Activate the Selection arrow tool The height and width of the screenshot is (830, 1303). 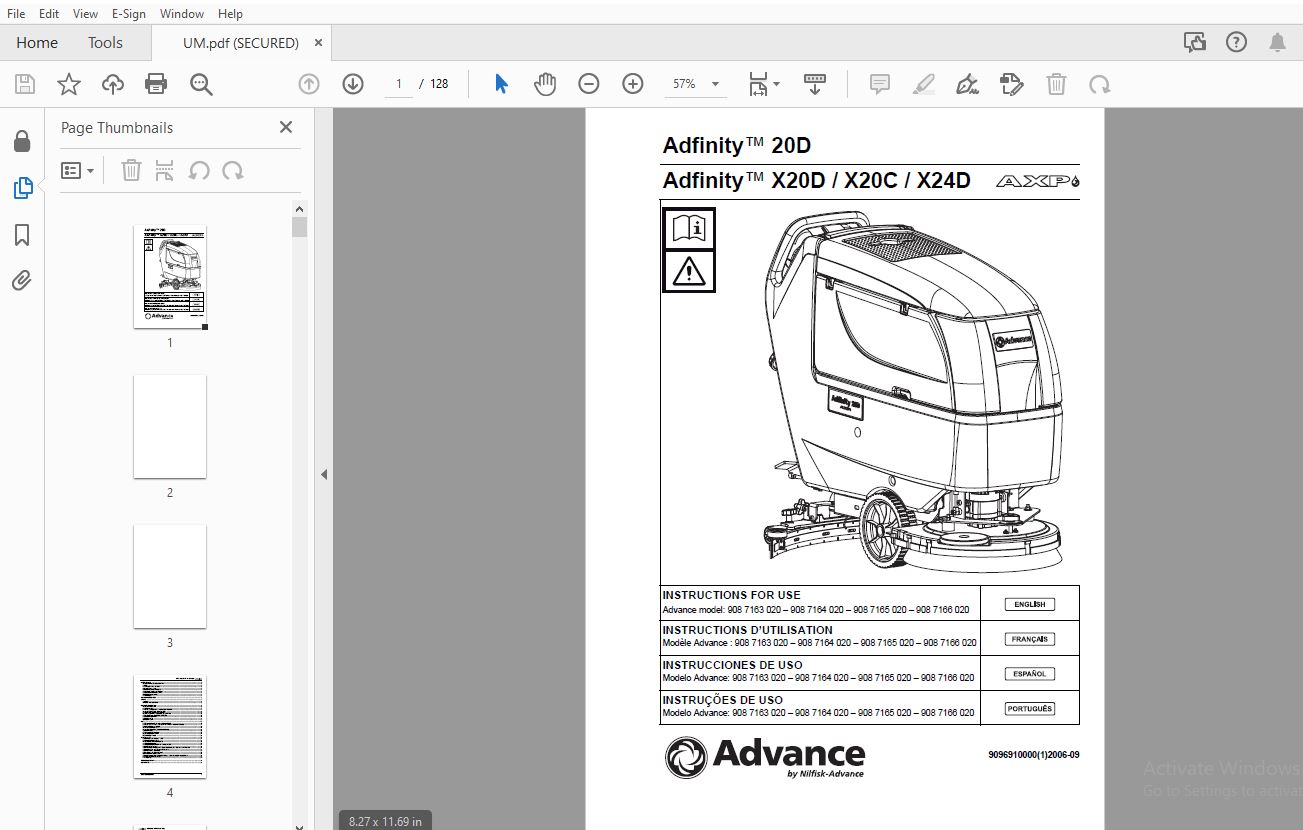coord(502,85)
